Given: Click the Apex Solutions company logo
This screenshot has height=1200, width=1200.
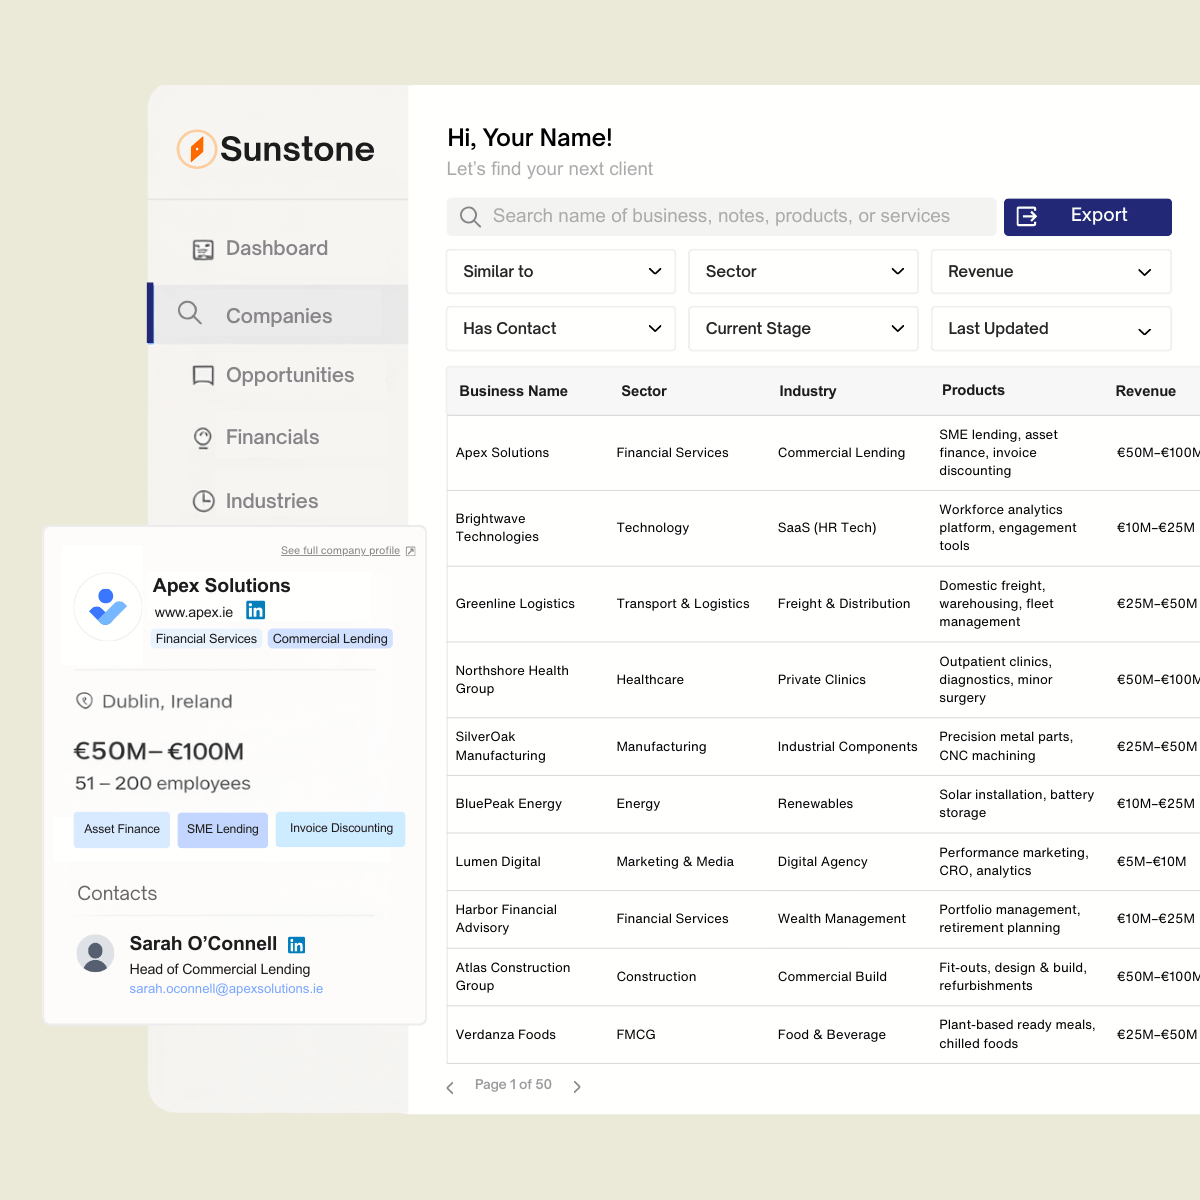Looking at the screenshot, I should pyautogui.click(x=108, y=607).
